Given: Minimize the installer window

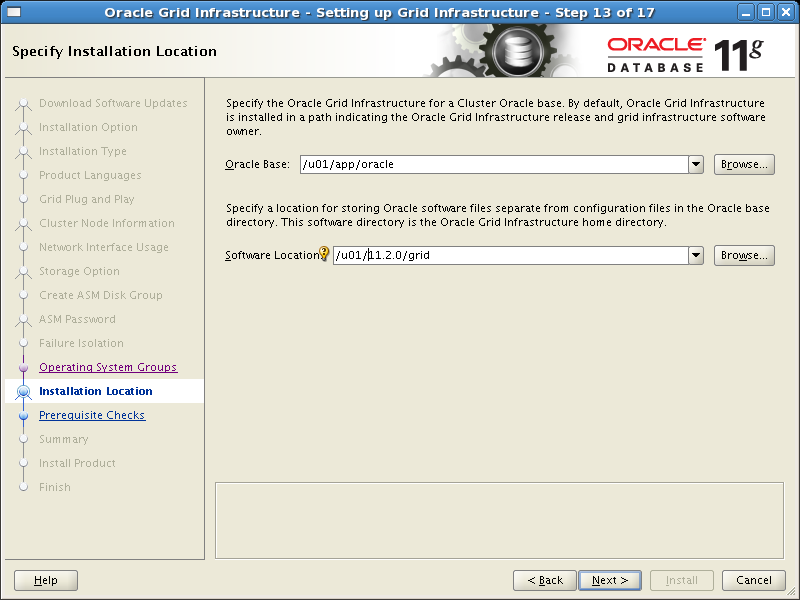Looking at the screenshot, I should [745, 12].
